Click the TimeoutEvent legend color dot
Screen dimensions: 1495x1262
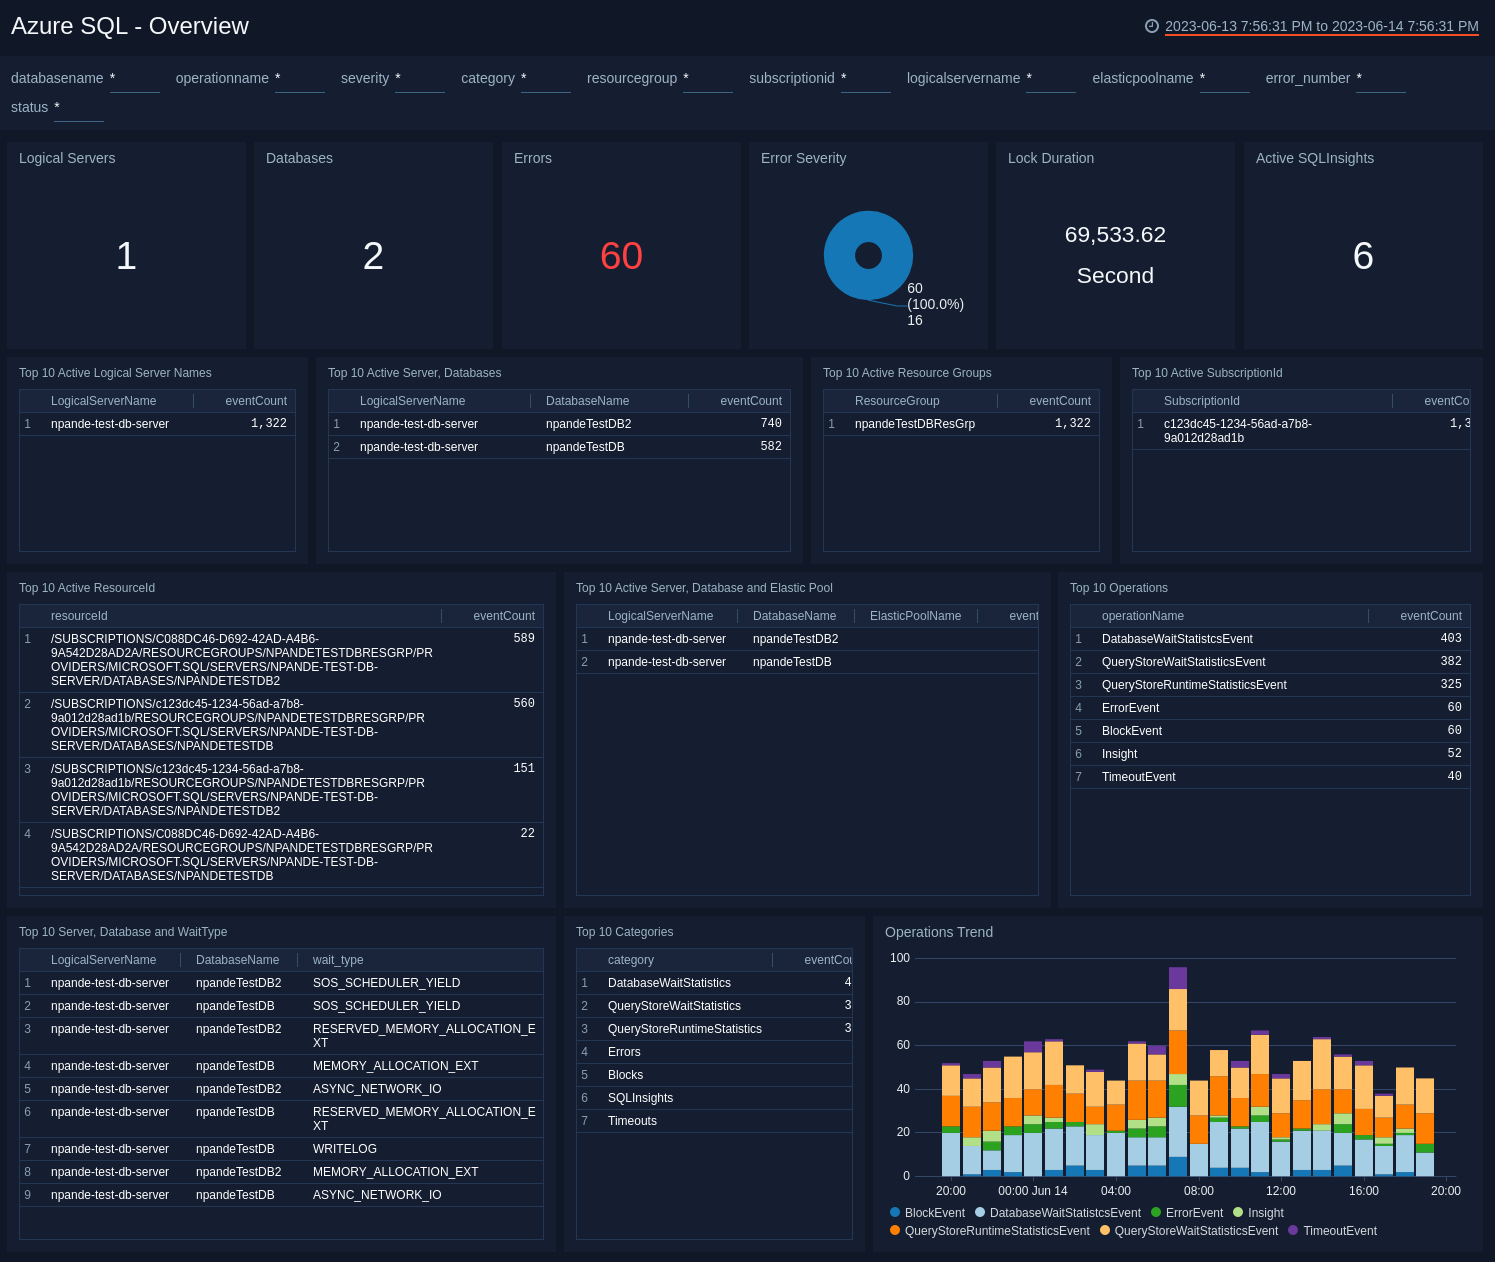pyautogui.click(x=1293, y=1230)
